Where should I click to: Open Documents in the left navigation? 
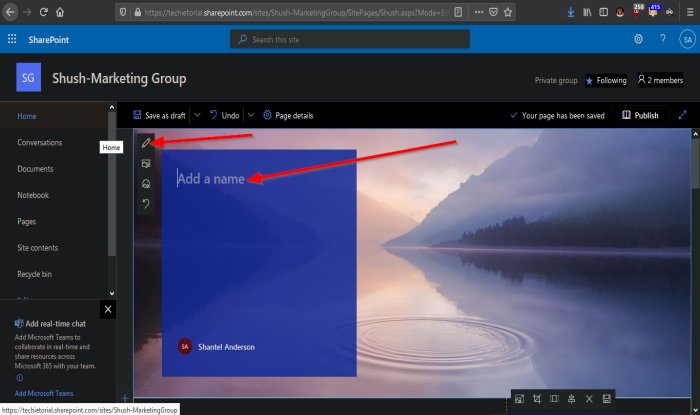(35, 169)
